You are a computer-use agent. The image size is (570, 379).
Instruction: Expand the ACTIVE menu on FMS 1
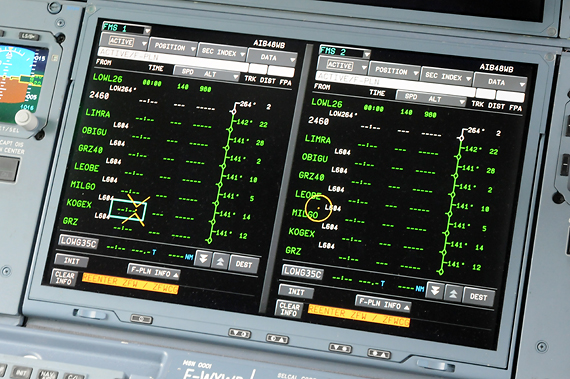click(x=124, y=41)
